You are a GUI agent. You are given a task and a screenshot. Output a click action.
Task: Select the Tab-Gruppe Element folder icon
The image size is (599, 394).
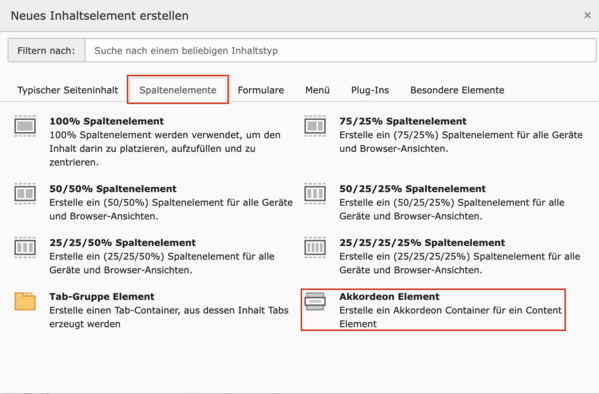(x=25, y=302)
